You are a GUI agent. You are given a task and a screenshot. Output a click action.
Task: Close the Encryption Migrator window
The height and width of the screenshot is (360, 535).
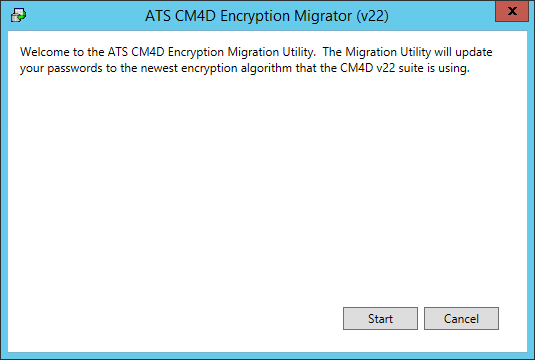[x=512, y=11]
